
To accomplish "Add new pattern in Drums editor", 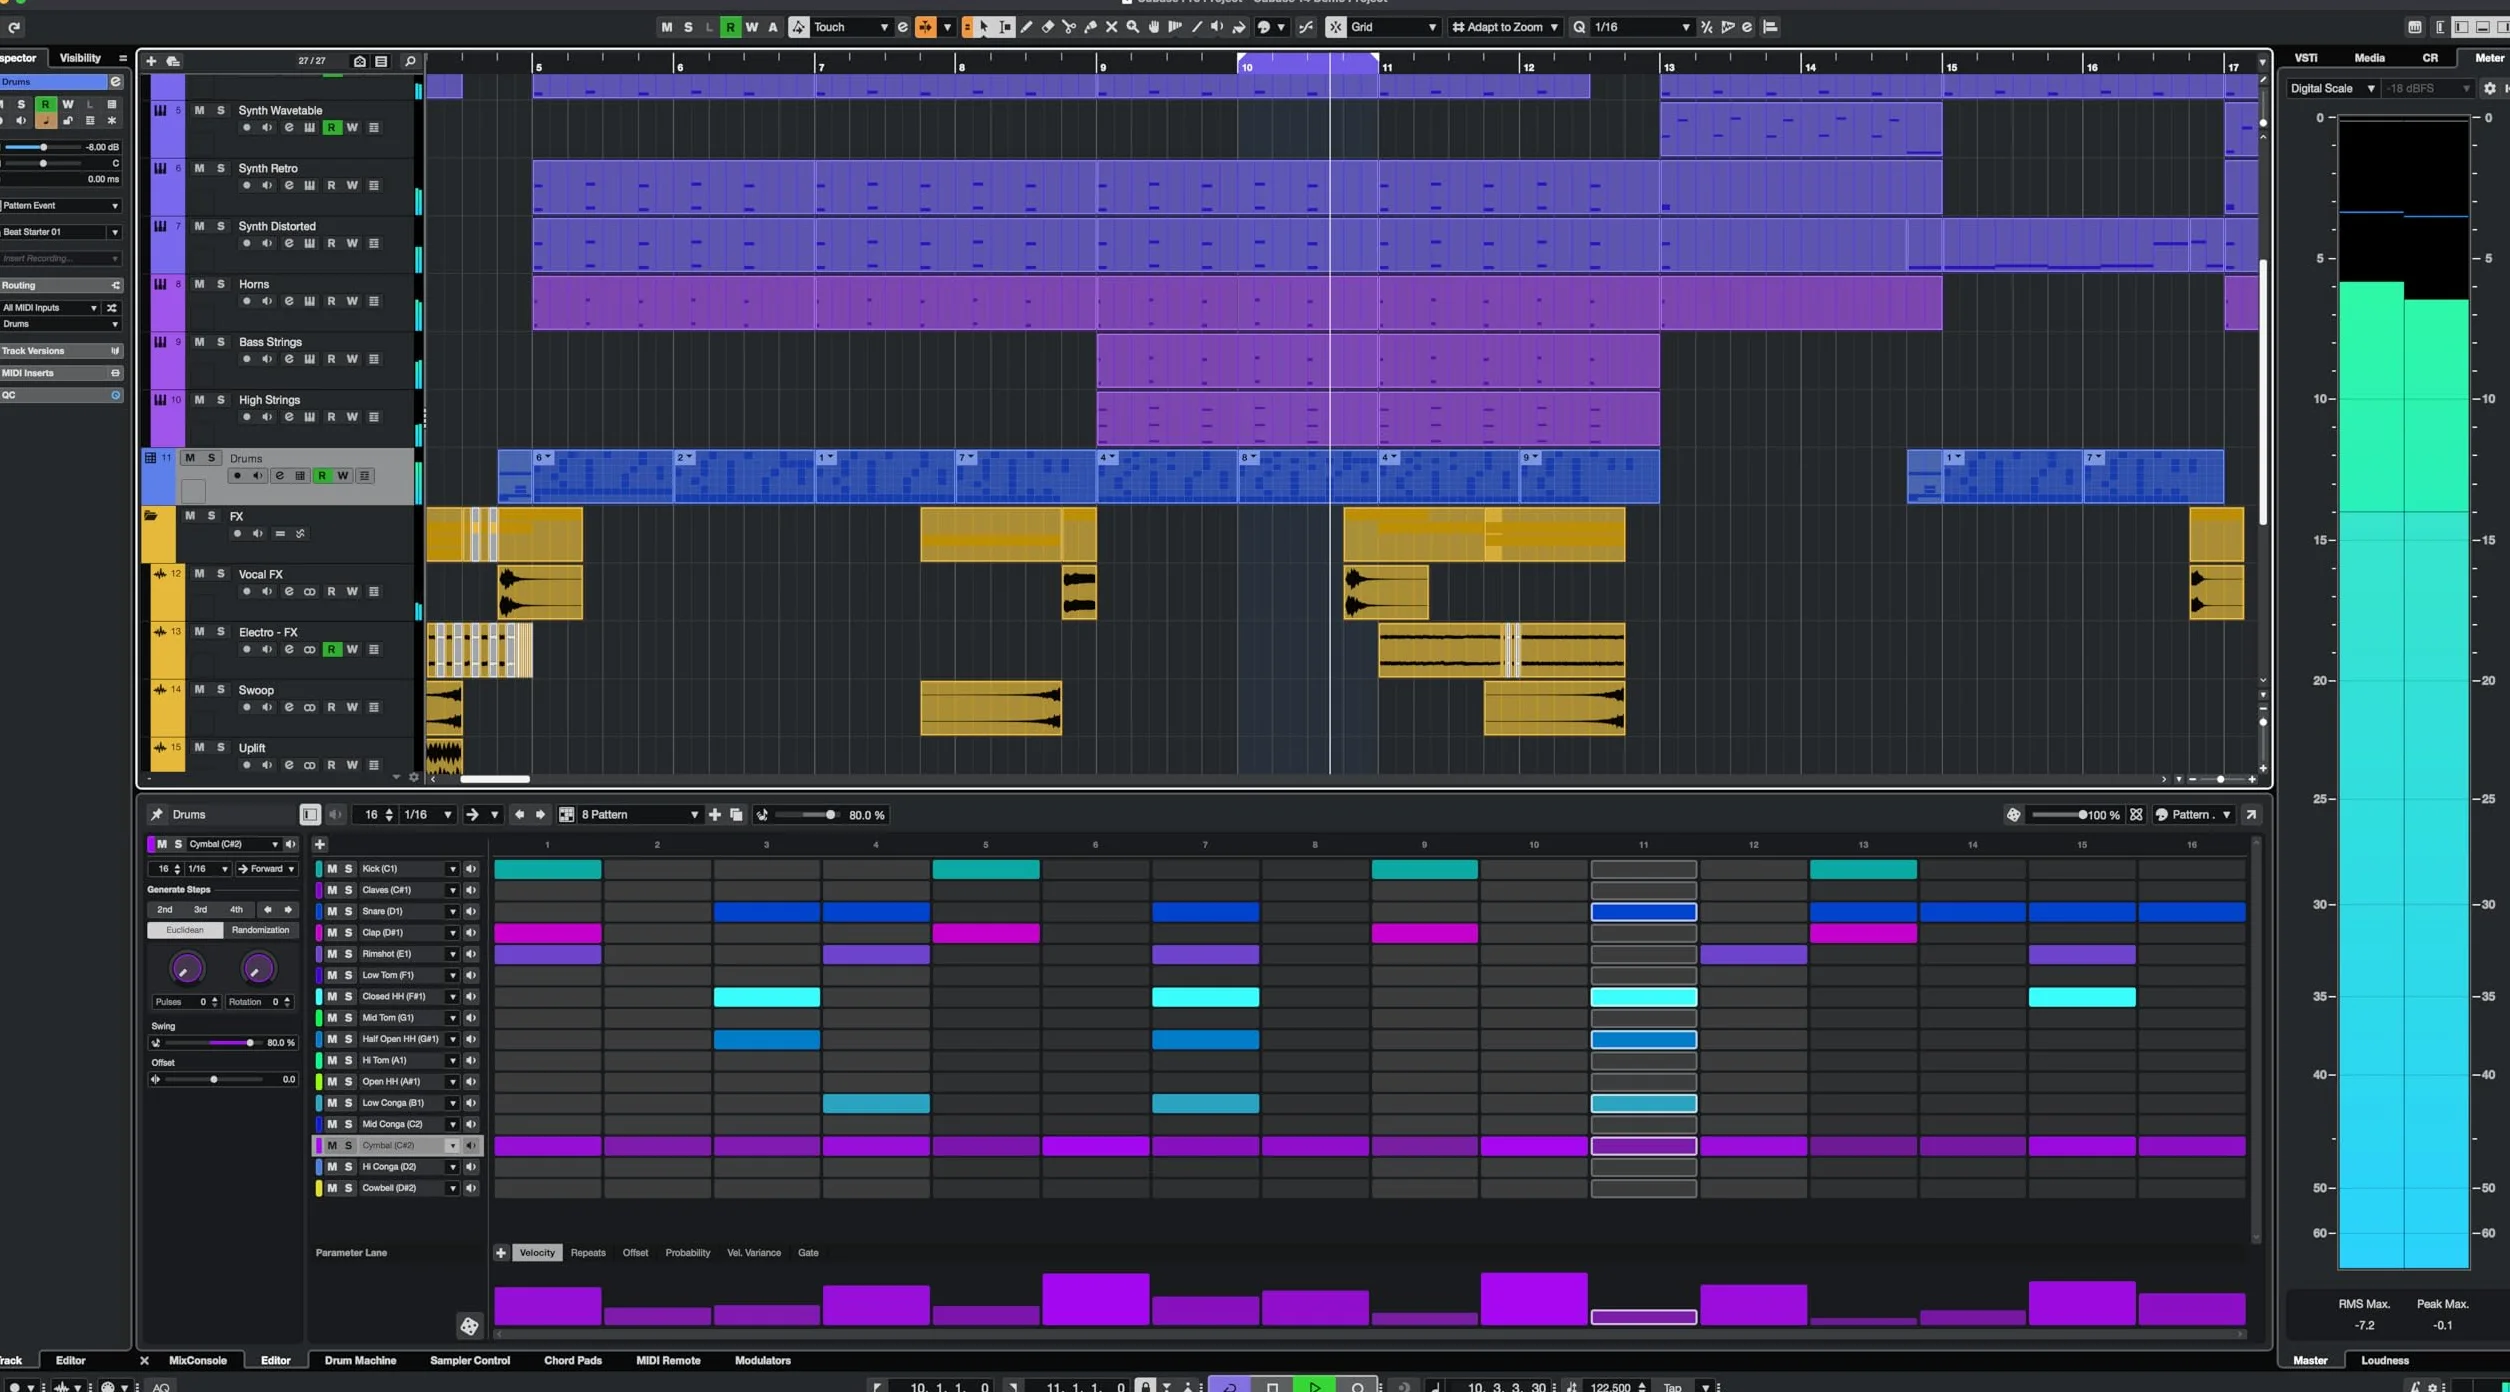I will click(x=714, y=815).
